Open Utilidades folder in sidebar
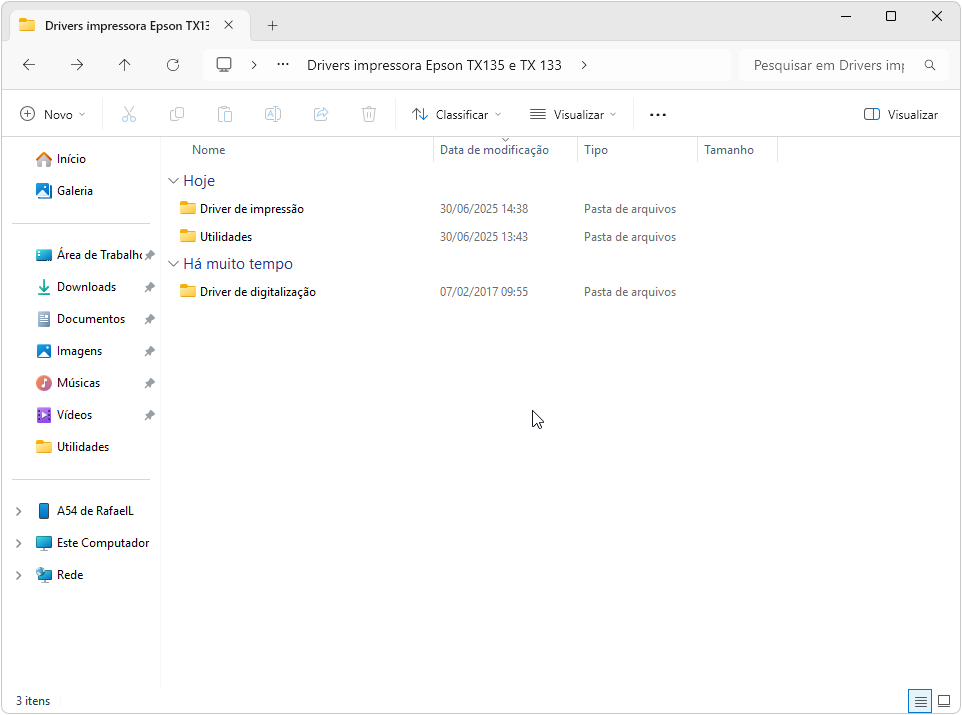962x715 pixels. tap(73, 446)
